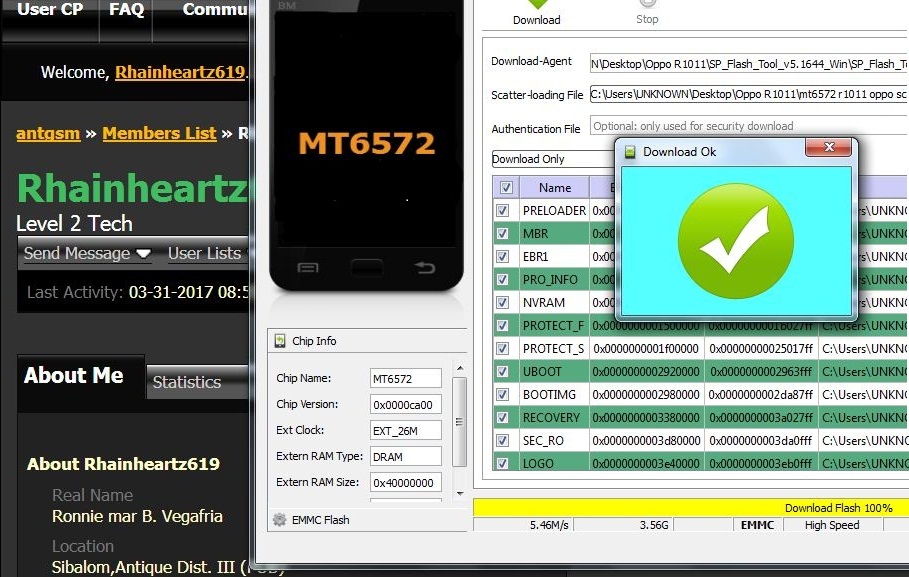Uncheck the SEC_RO partition checkbox
Viewport: 909px width, 577px height.
click(x=503, y=441)
